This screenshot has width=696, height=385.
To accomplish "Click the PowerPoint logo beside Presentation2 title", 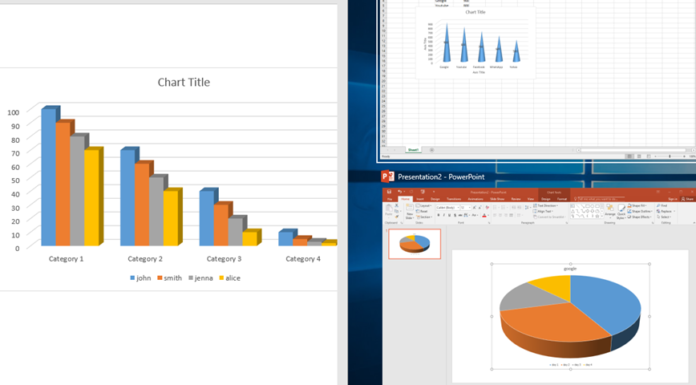I will [x=388, y=176].
